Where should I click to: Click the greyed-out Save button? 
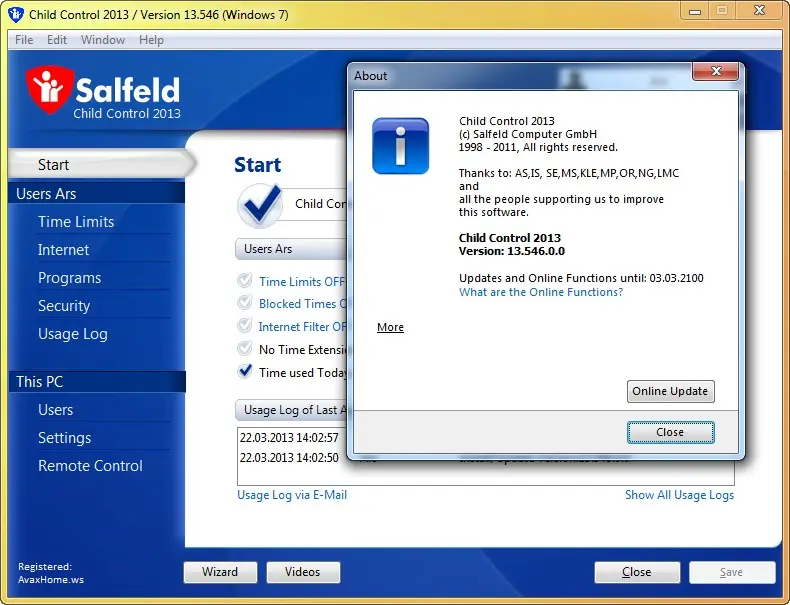point(732,572)
